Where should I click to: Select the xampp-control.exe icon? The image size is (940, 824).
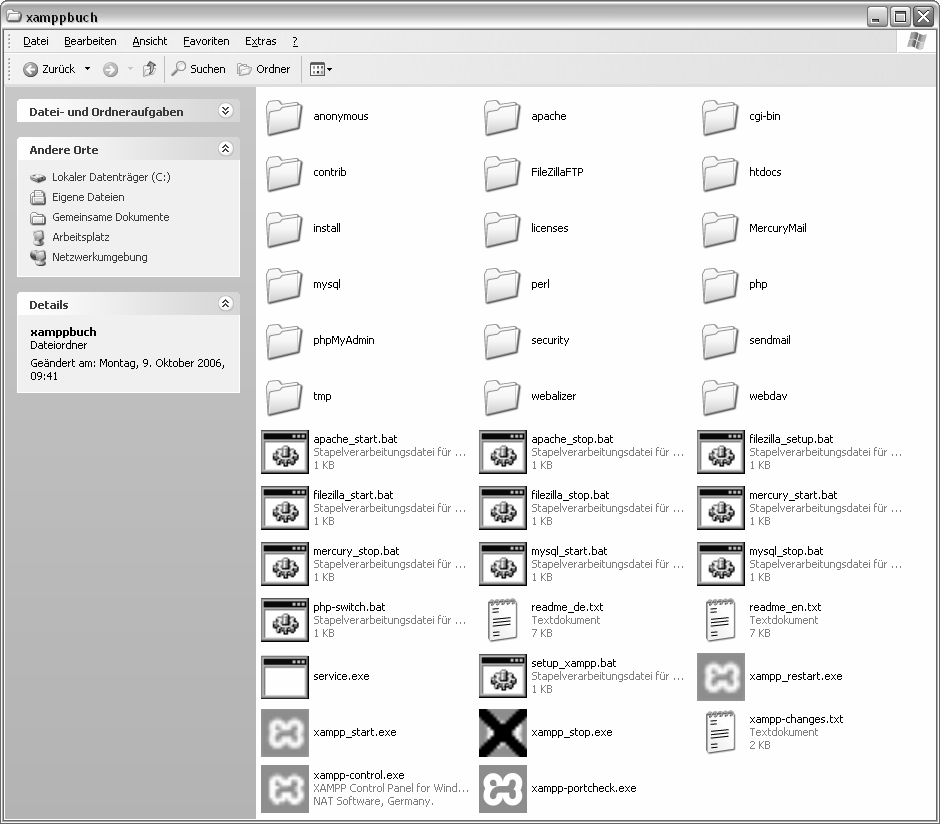click(285, 788)
